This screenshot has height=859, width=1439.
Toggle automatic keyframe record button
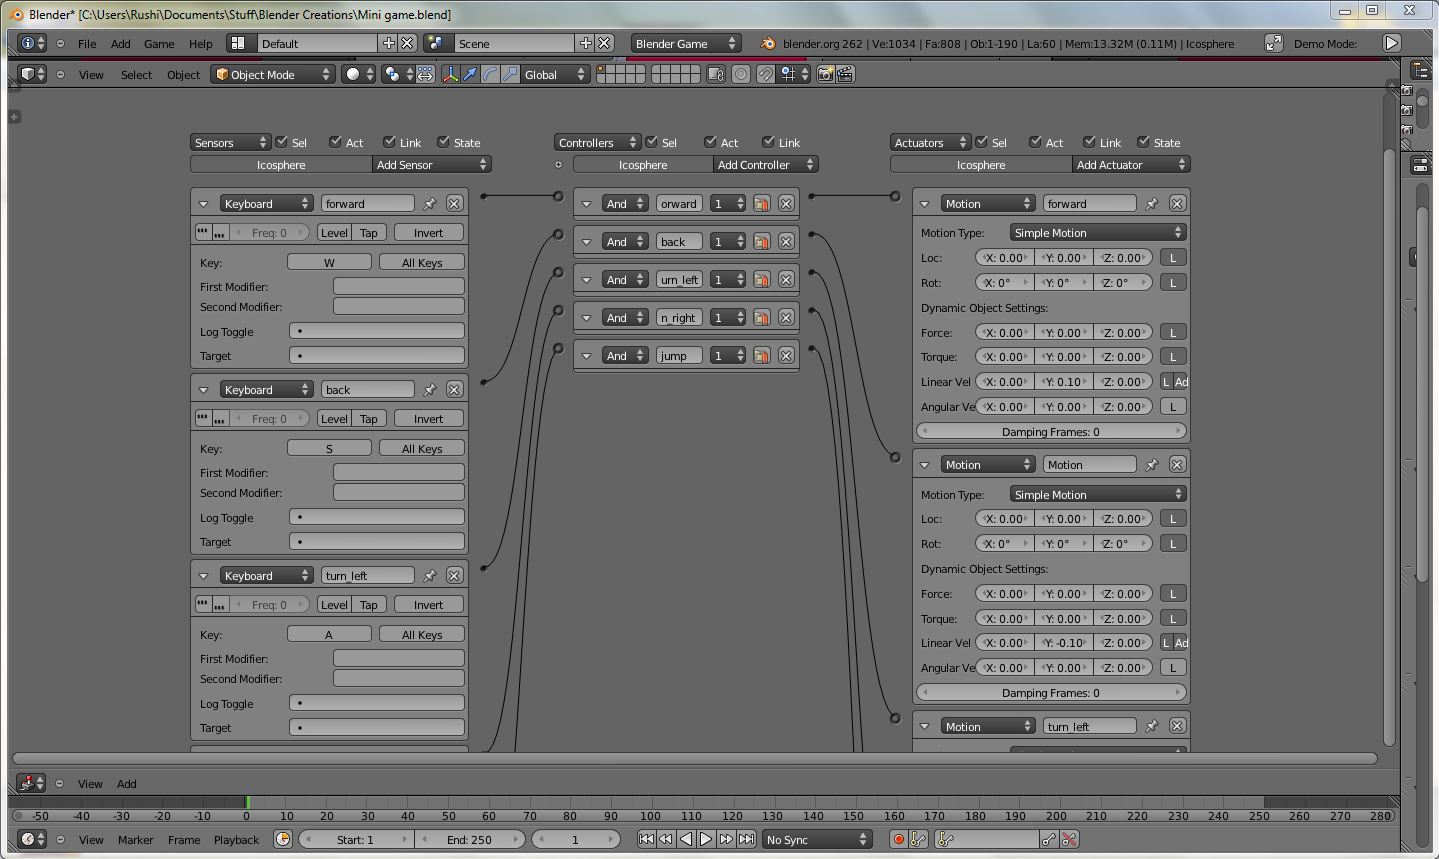[898, 839]
